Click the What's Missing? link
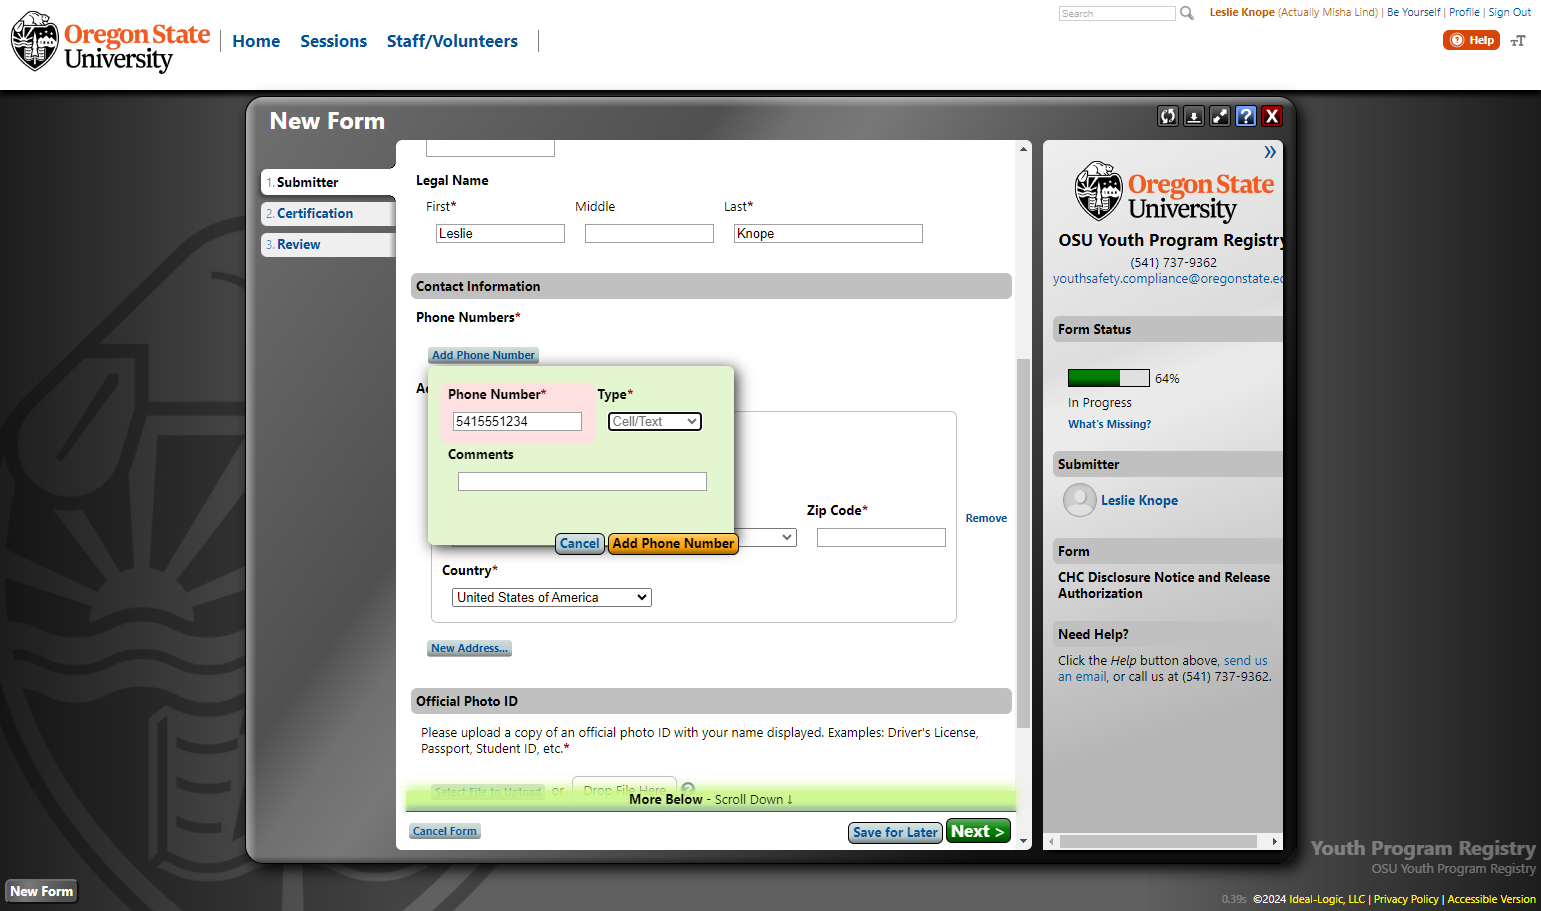Screen dimensions: 1541x911 tap(1109, 424)
